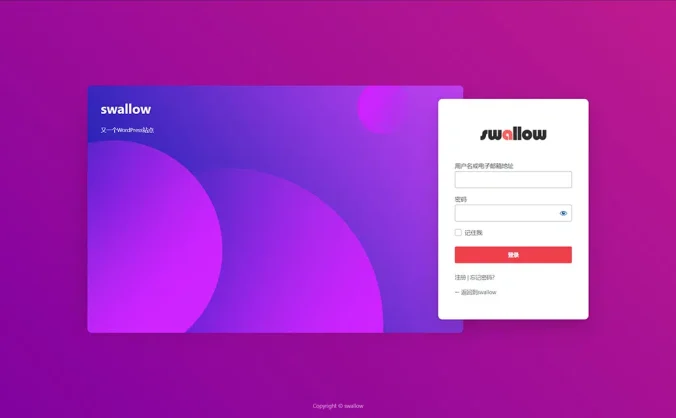Focus the 密码 password input field
The height and width of the screenshot is (418, 676).
(506, 213)
